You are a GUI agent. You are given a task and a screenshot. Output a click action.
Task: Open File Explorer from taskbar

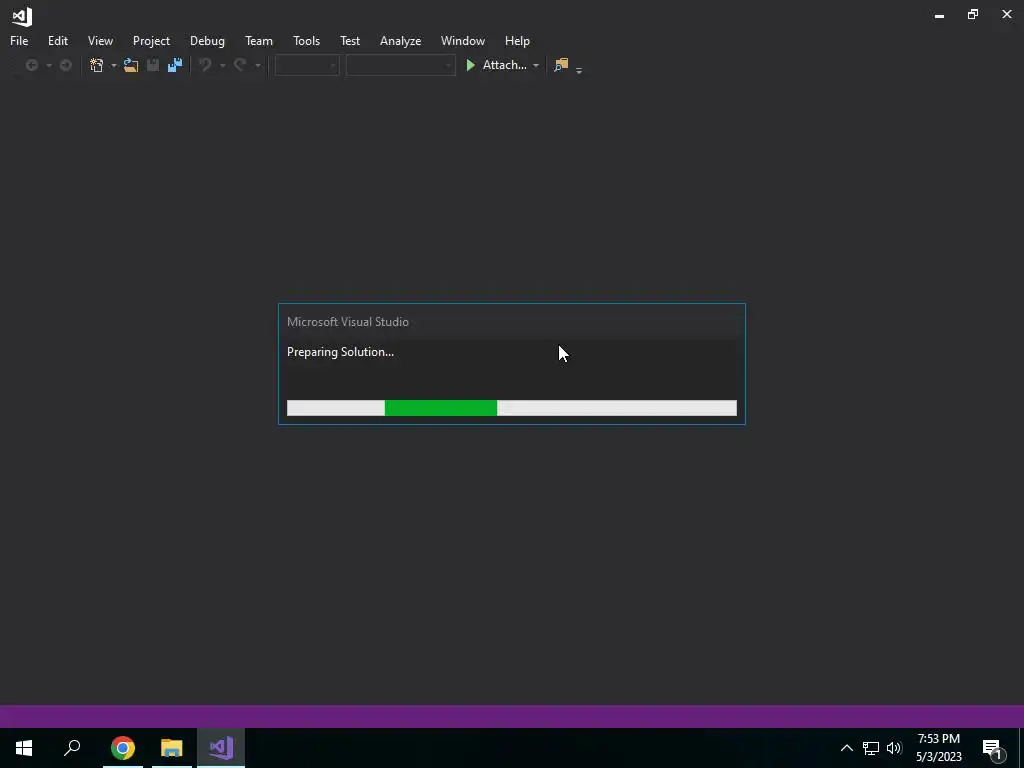pyautogui.click(x=171, y=748)
